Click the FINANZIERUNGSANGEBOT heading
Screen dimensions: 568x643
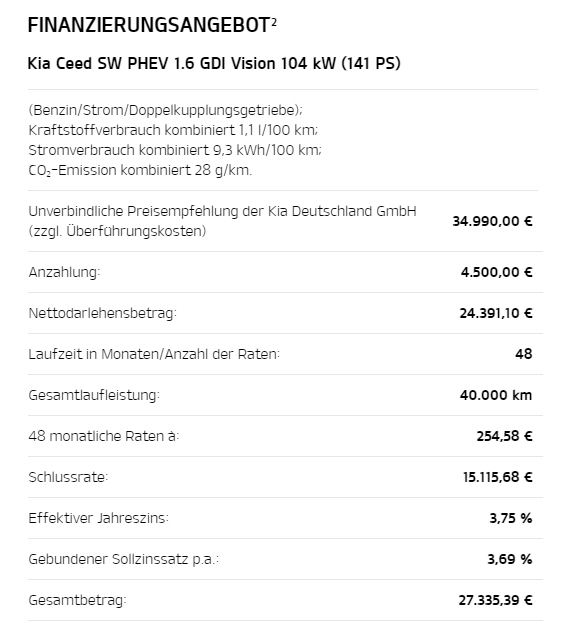[148, 25]
